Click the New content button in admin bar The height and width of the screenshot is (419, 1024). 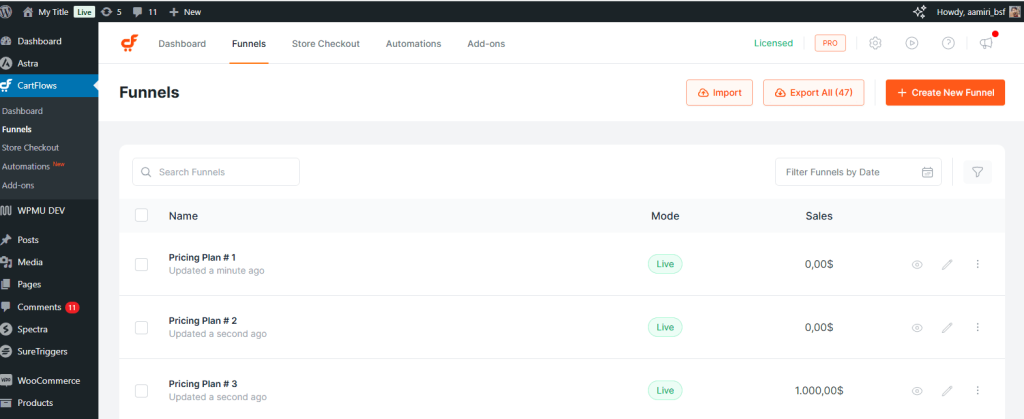coord(185,12)
